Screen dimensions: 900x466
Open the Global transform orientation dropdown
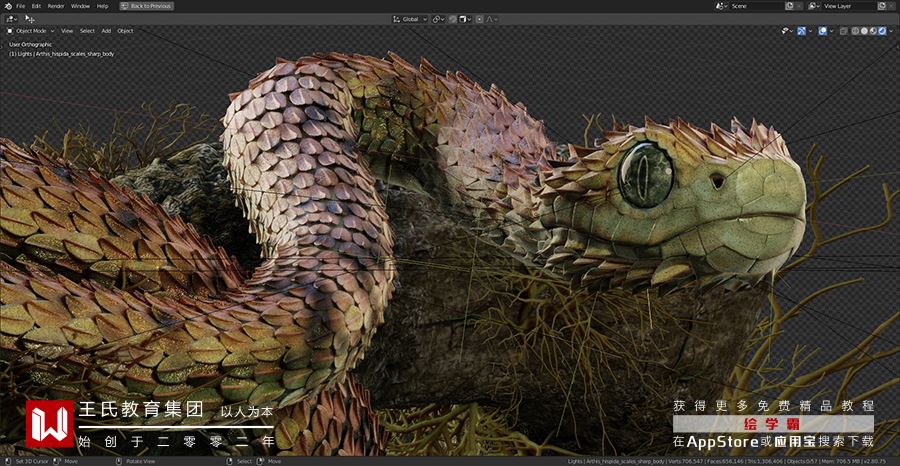click(x=410, y=19)
